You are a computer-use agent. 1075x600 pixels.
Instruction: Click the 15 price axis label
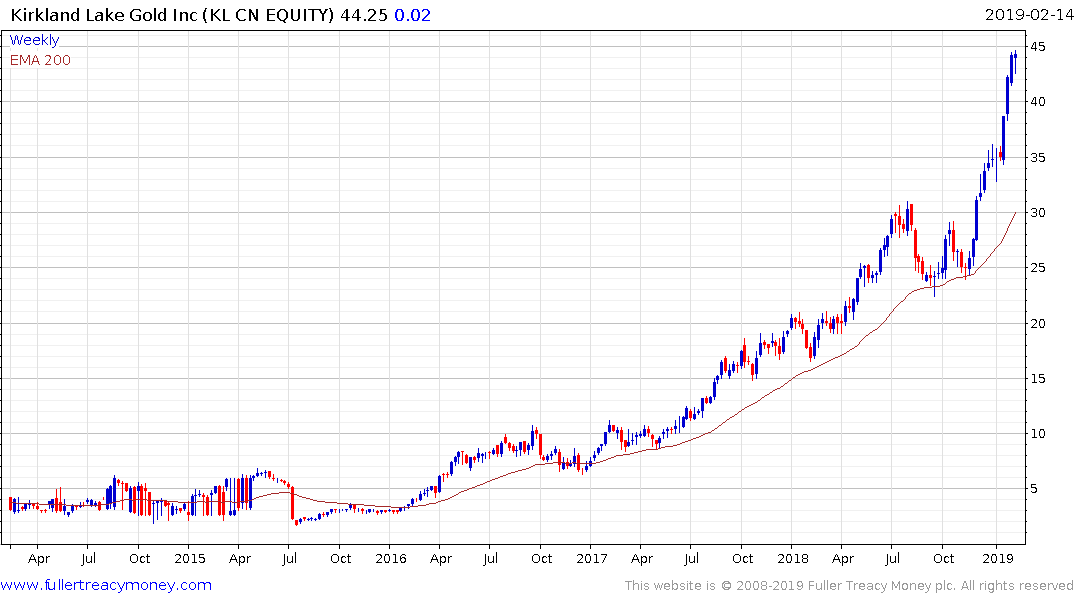(1038, 379)
